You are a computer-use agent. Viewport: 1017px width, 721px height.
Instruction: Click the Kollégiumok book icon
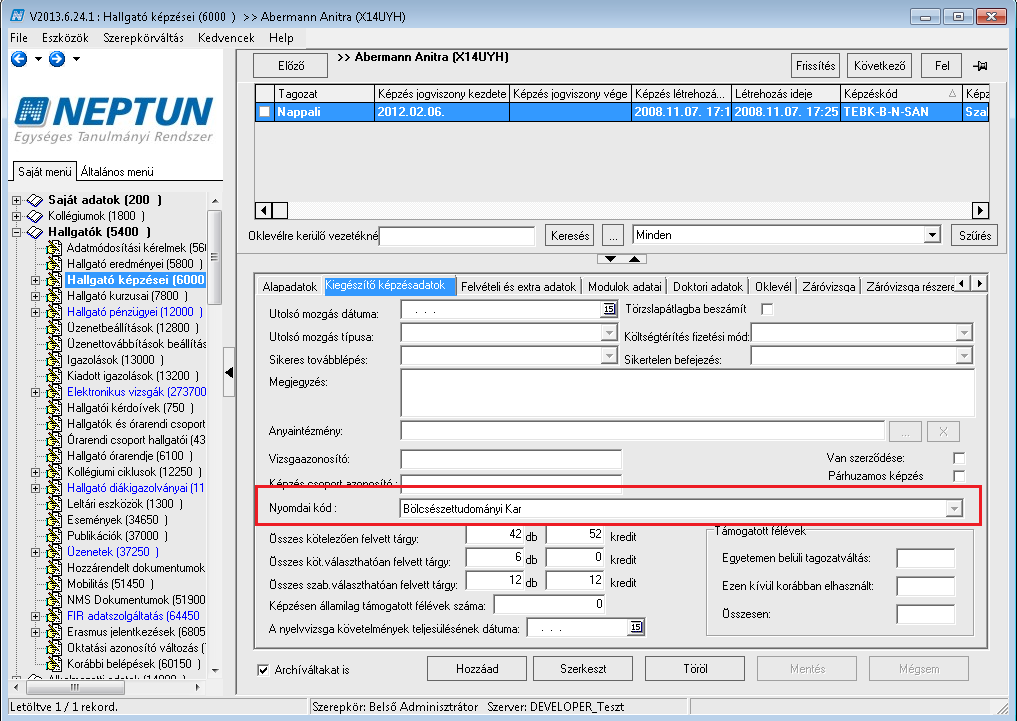[x=34, y=216]
